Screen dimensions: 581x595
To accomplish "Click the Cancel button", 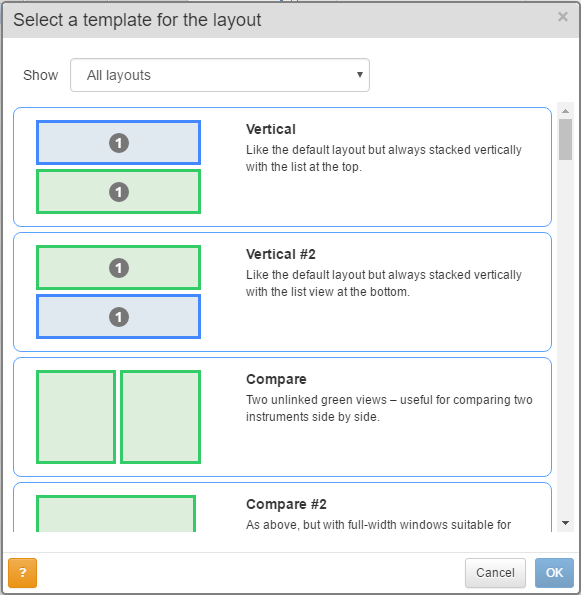I will 495,572.
